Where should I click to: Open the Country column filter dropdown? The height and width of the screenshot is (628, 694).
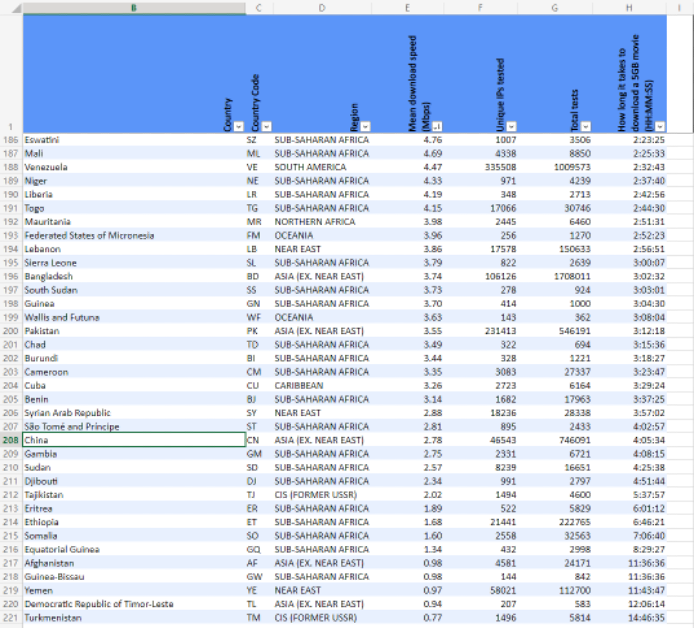238,126
